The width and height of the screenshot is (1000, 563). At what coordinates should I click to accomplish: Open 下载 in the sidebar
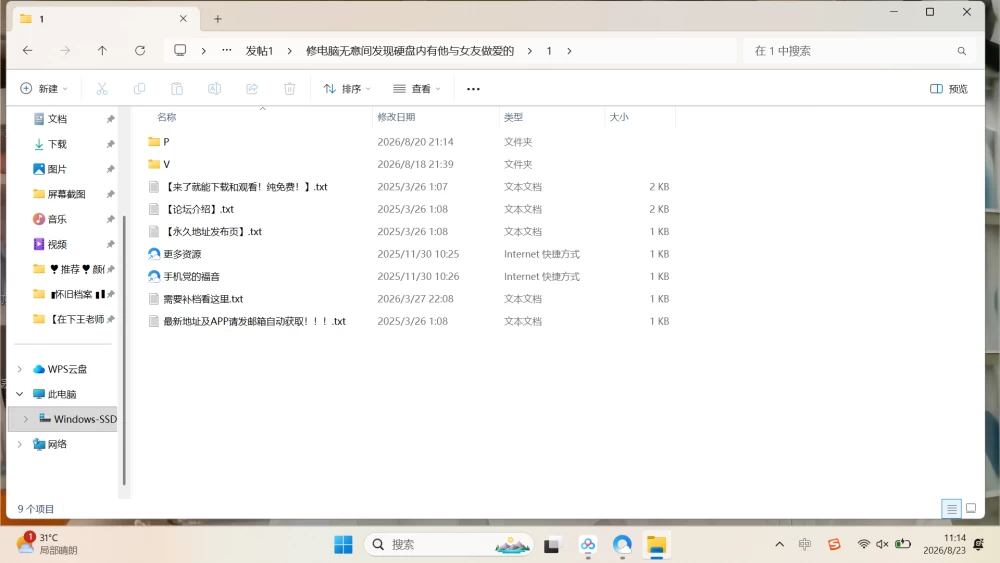coord(57,144)
